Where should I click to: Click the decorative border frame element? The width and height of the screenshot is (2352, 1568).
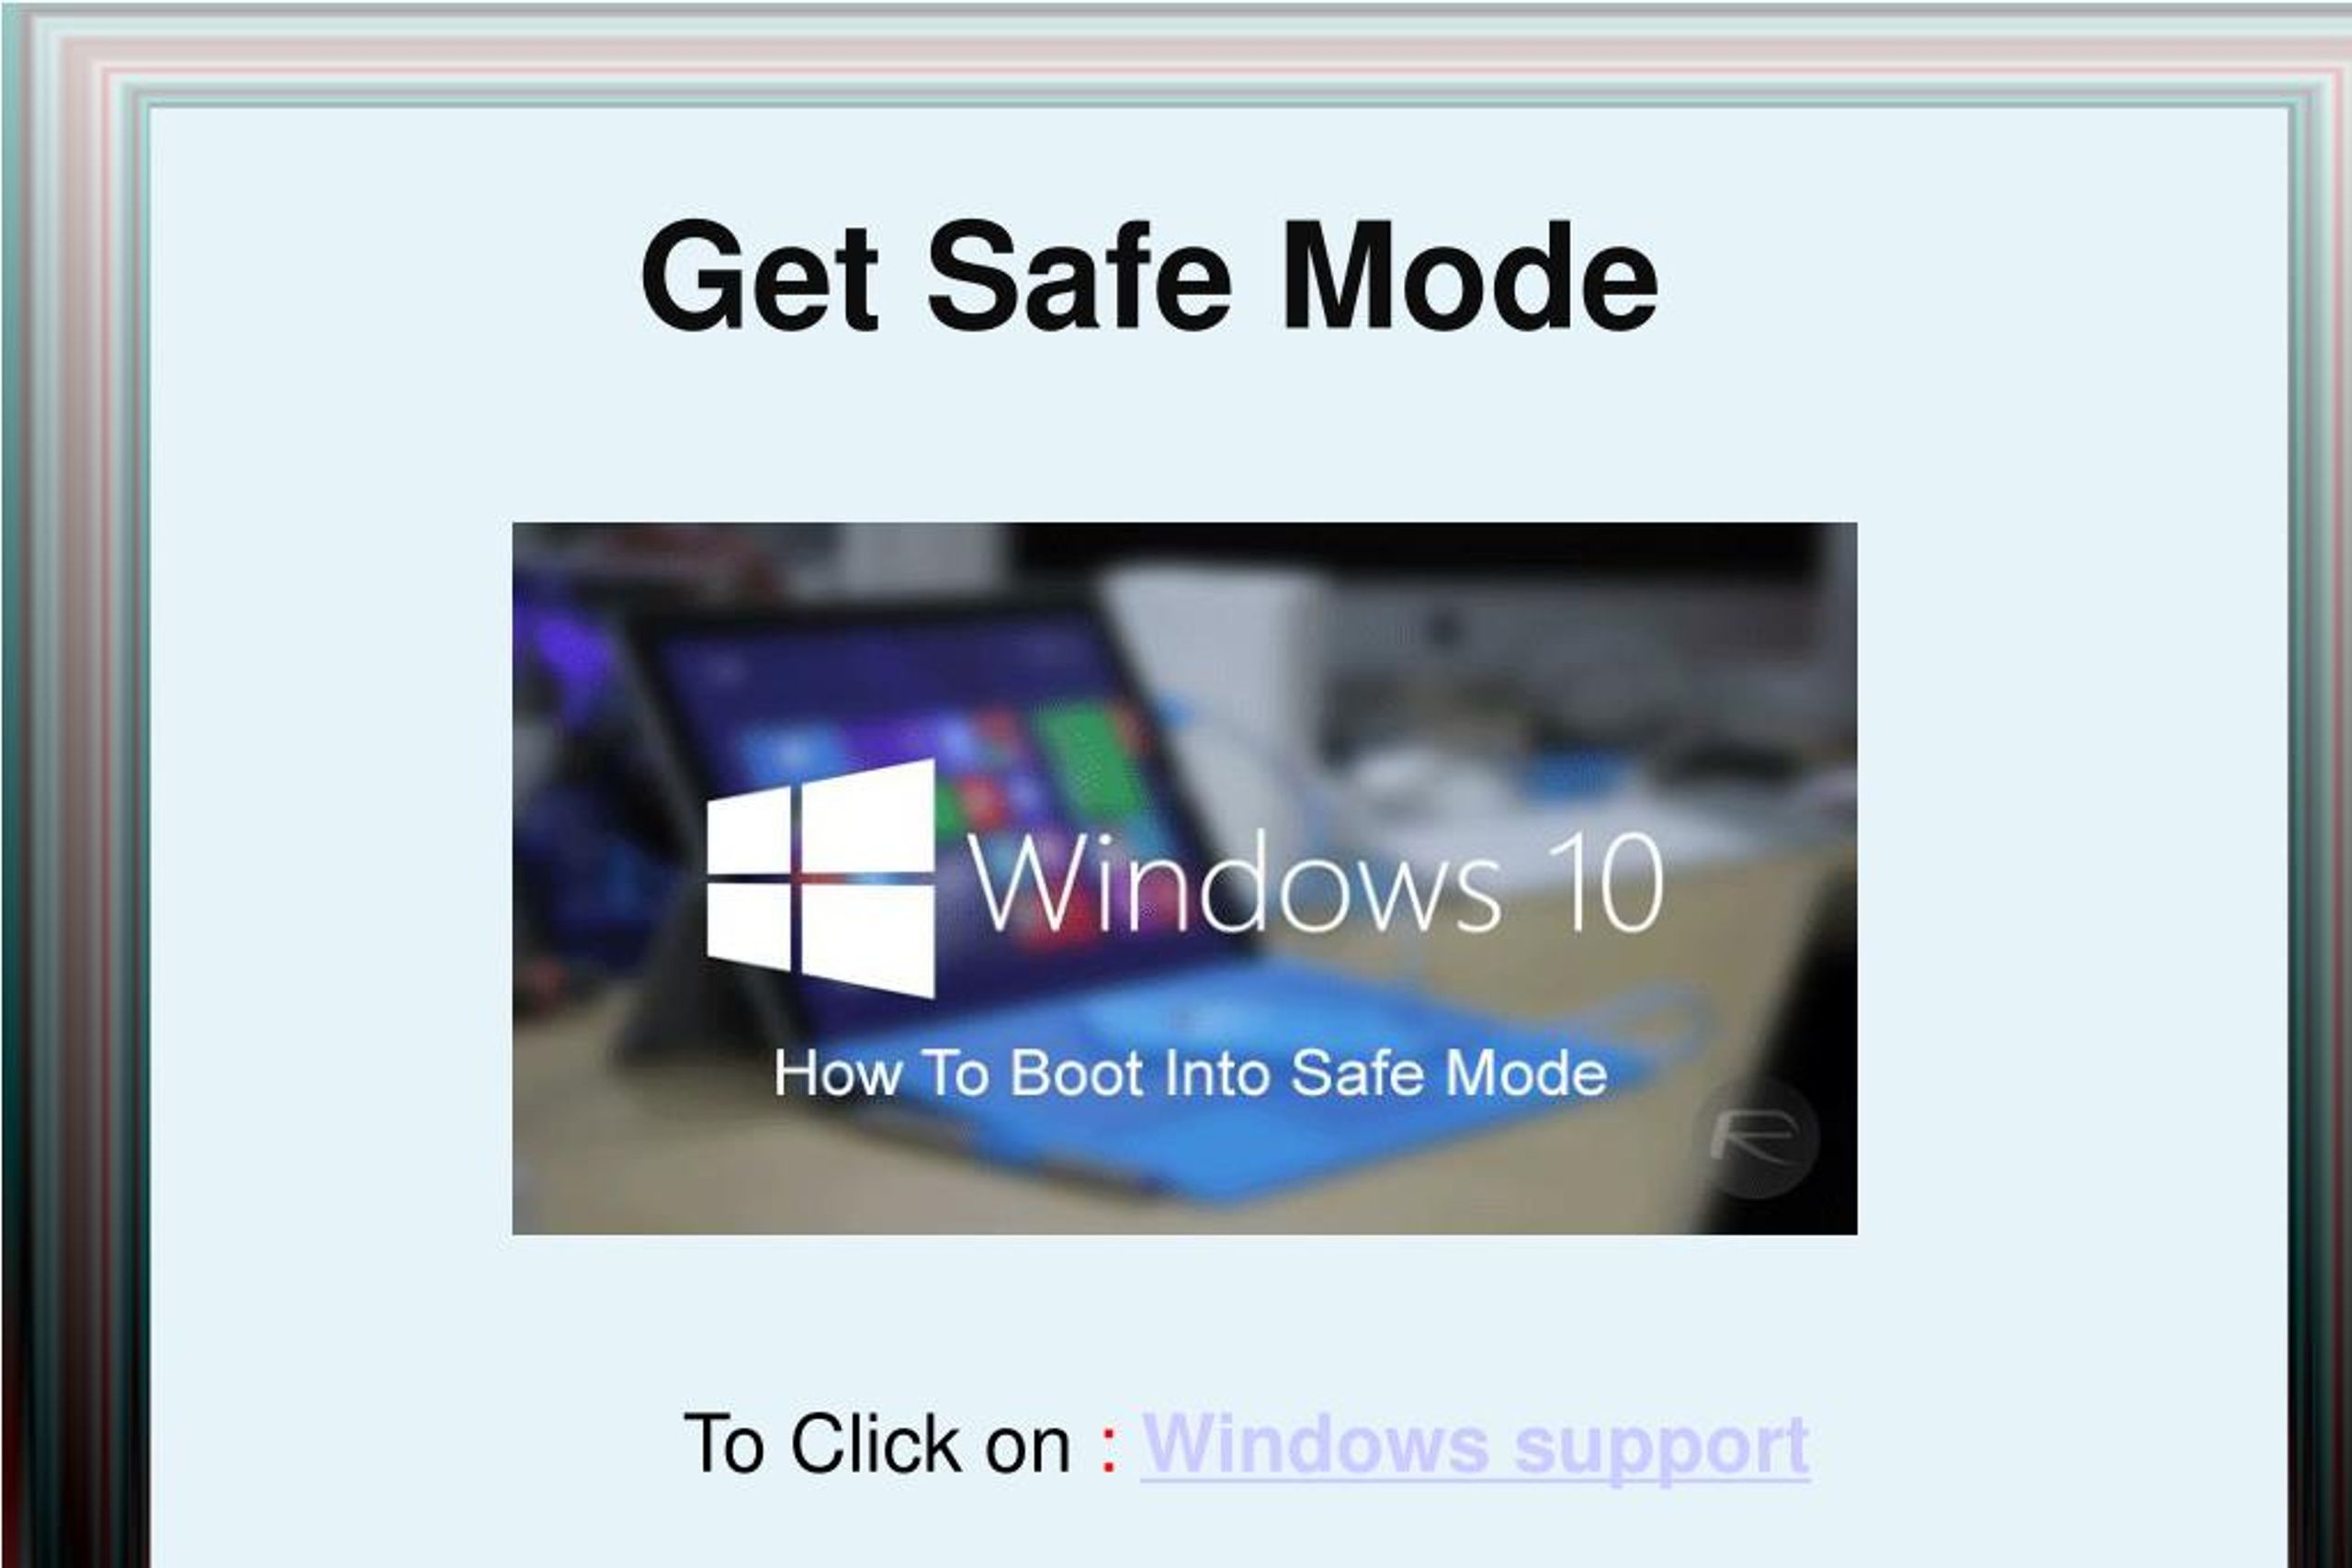pos(52,784)
